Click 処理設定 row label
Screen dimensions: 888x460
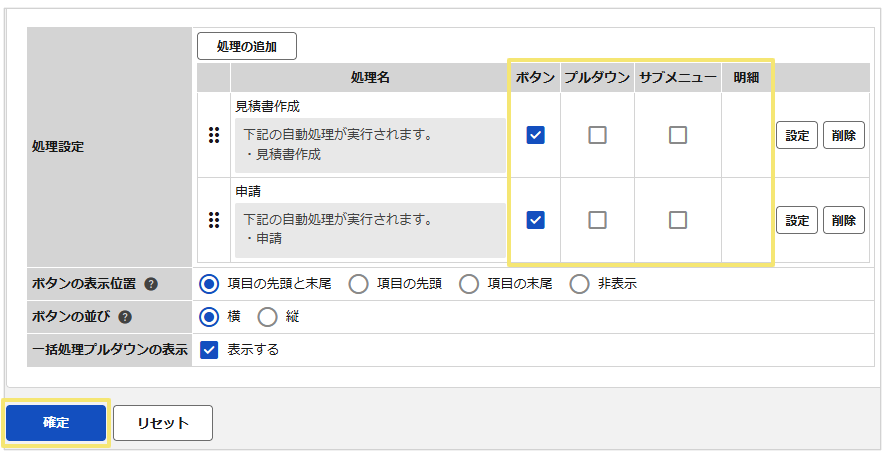click(58, 147)
